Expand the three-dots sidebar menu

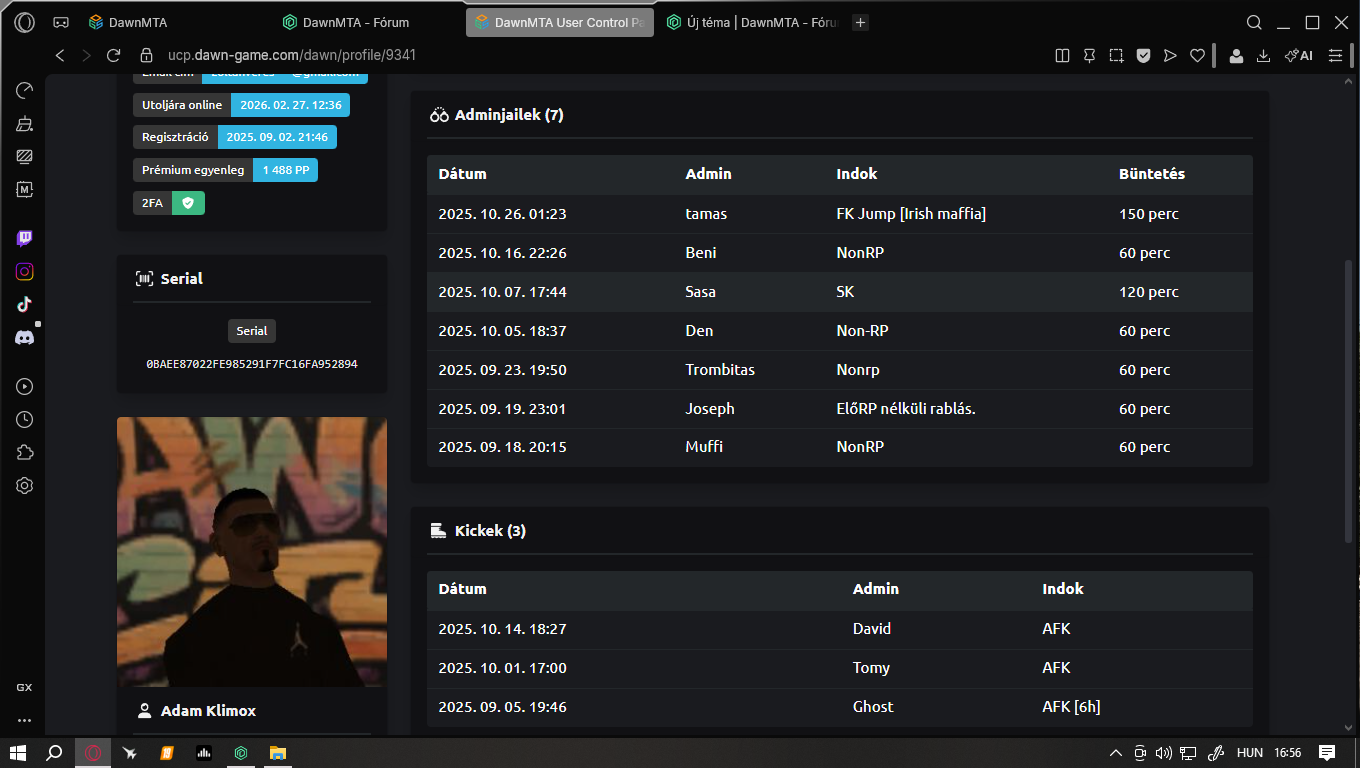tap(25, 720)
